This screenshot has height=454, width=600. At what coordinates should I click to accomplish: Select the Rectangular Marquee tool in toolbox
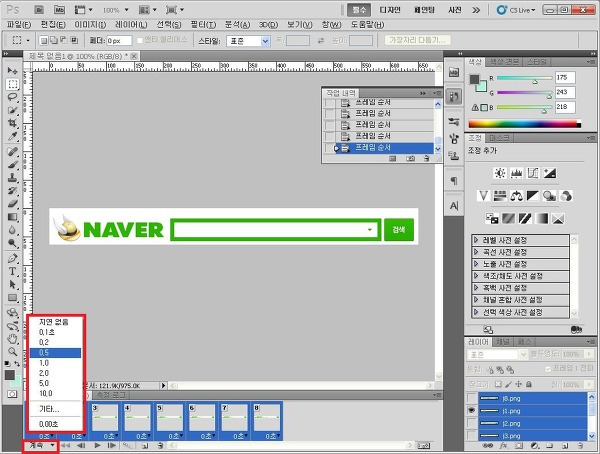tap(12, 84)
